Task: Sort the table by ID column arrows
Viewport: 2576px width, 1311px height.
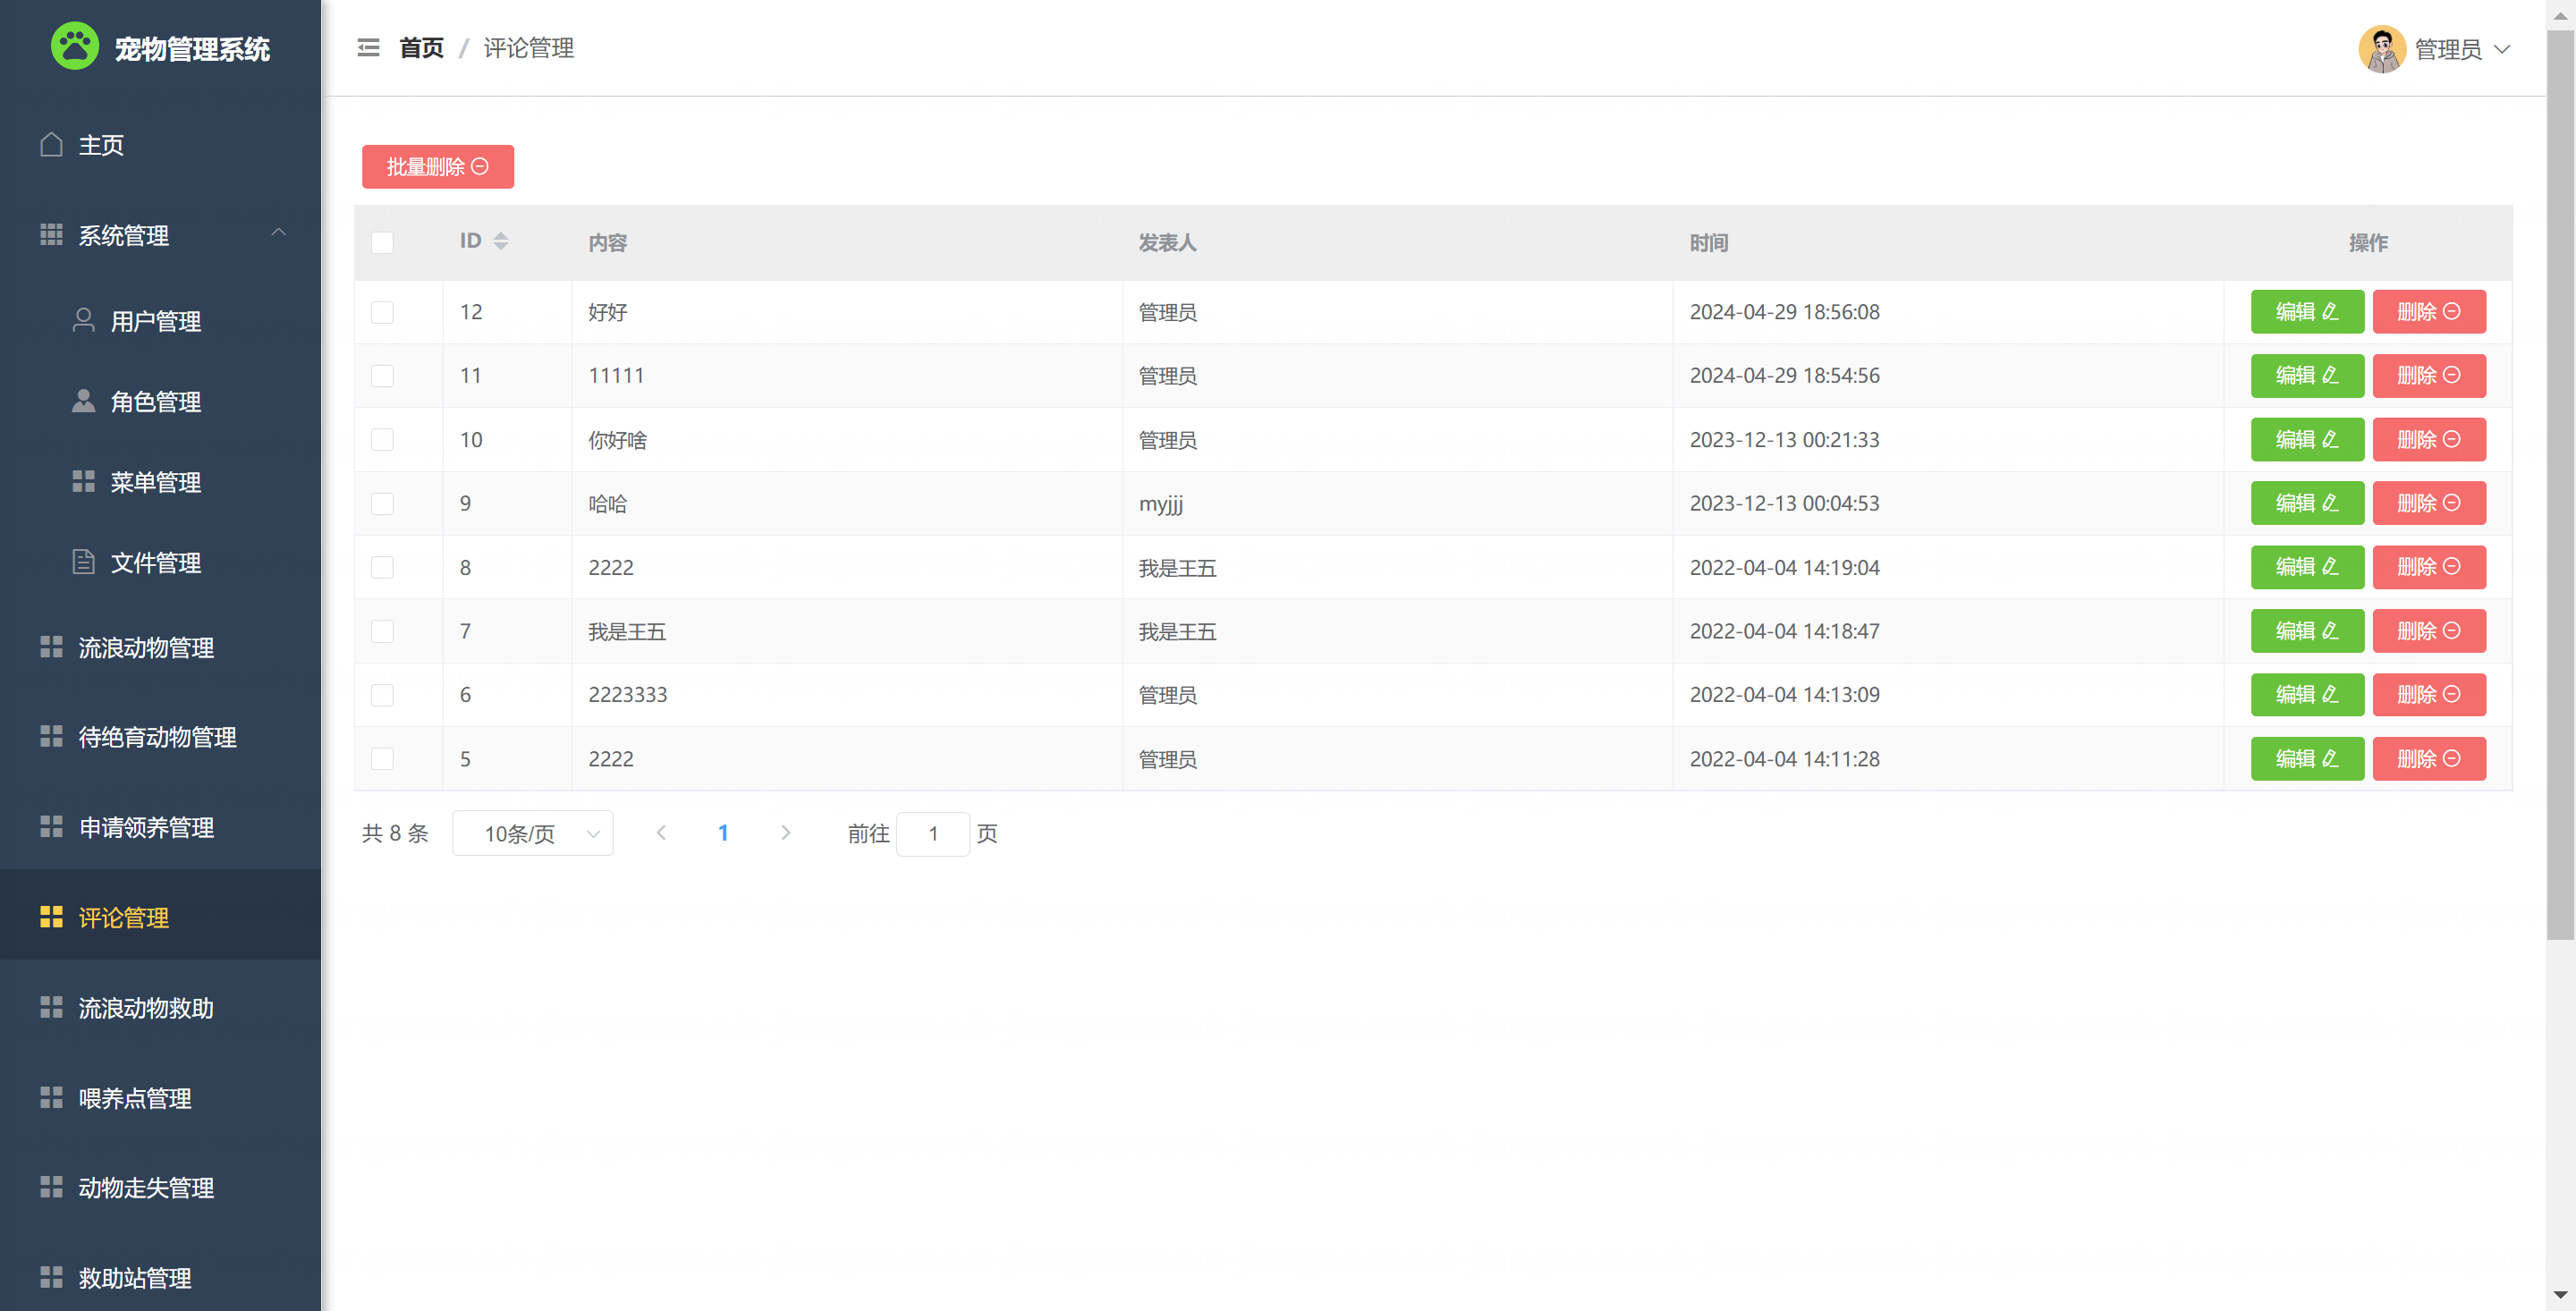Action: pos(500,241)
